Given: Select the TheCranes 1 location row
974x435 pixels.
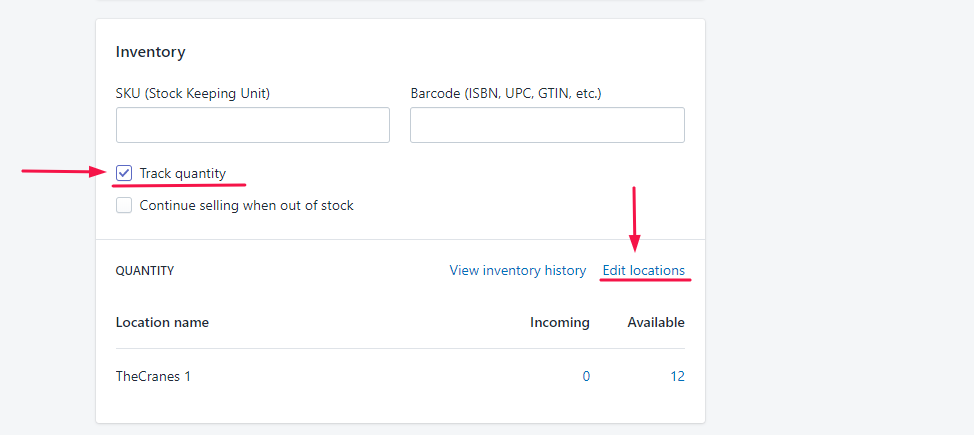Looking at the screenshot, I should pyautogui.click(x=153, y=376).
